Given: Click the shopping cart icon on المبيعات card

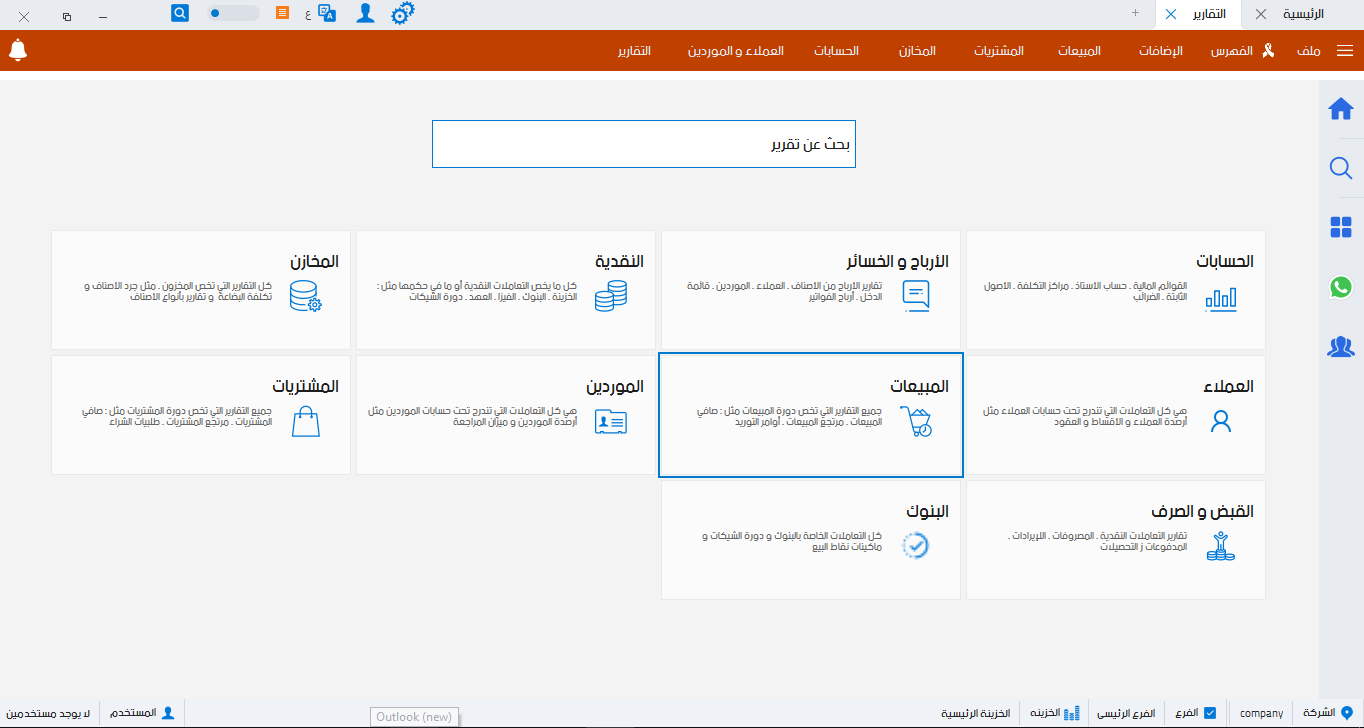Looking at the screenshot, I should tap(916, 421).
